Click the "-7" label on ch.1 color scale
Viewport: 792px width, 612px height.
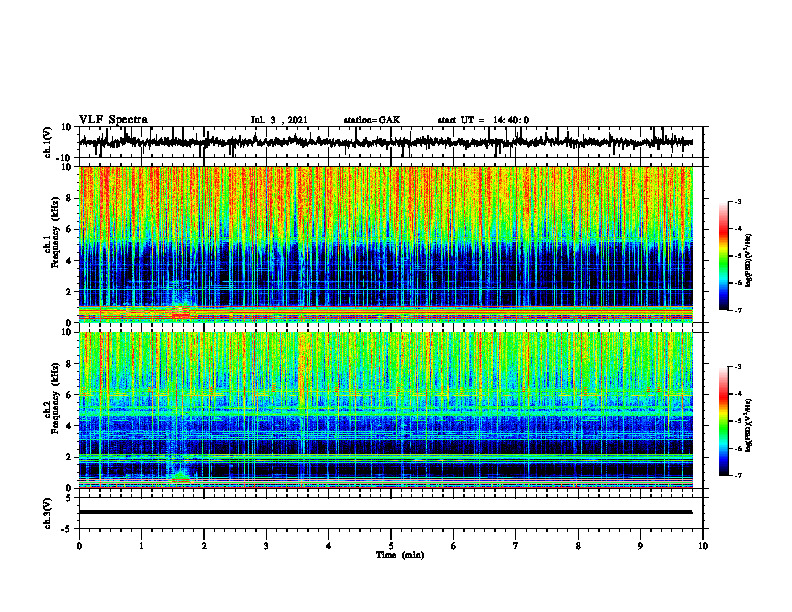point(737,310)
